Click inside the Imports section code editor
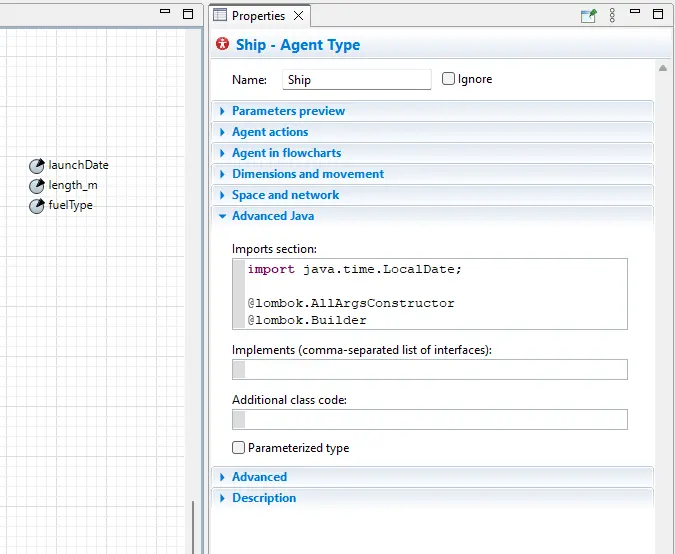The height and width of the screenshot is (554, 675). tap(430, 294)
